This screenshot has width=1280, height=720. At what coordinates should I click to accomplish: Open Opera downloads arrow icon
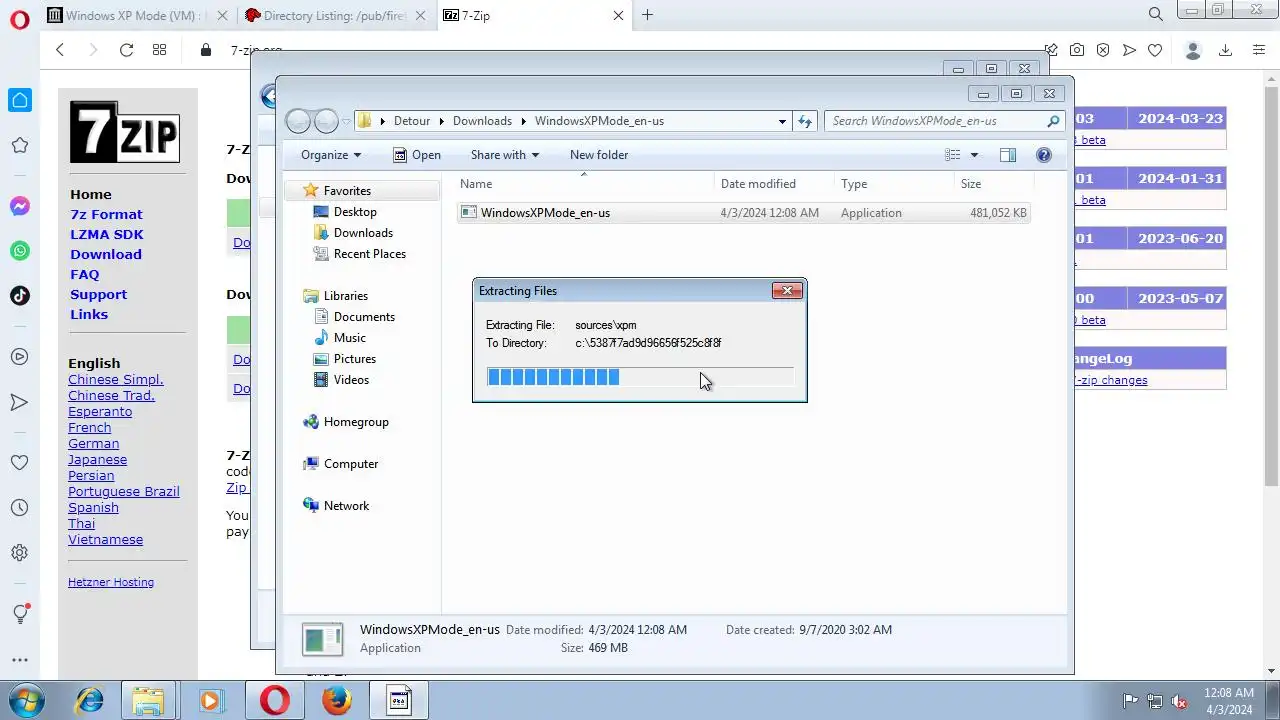1225,50
